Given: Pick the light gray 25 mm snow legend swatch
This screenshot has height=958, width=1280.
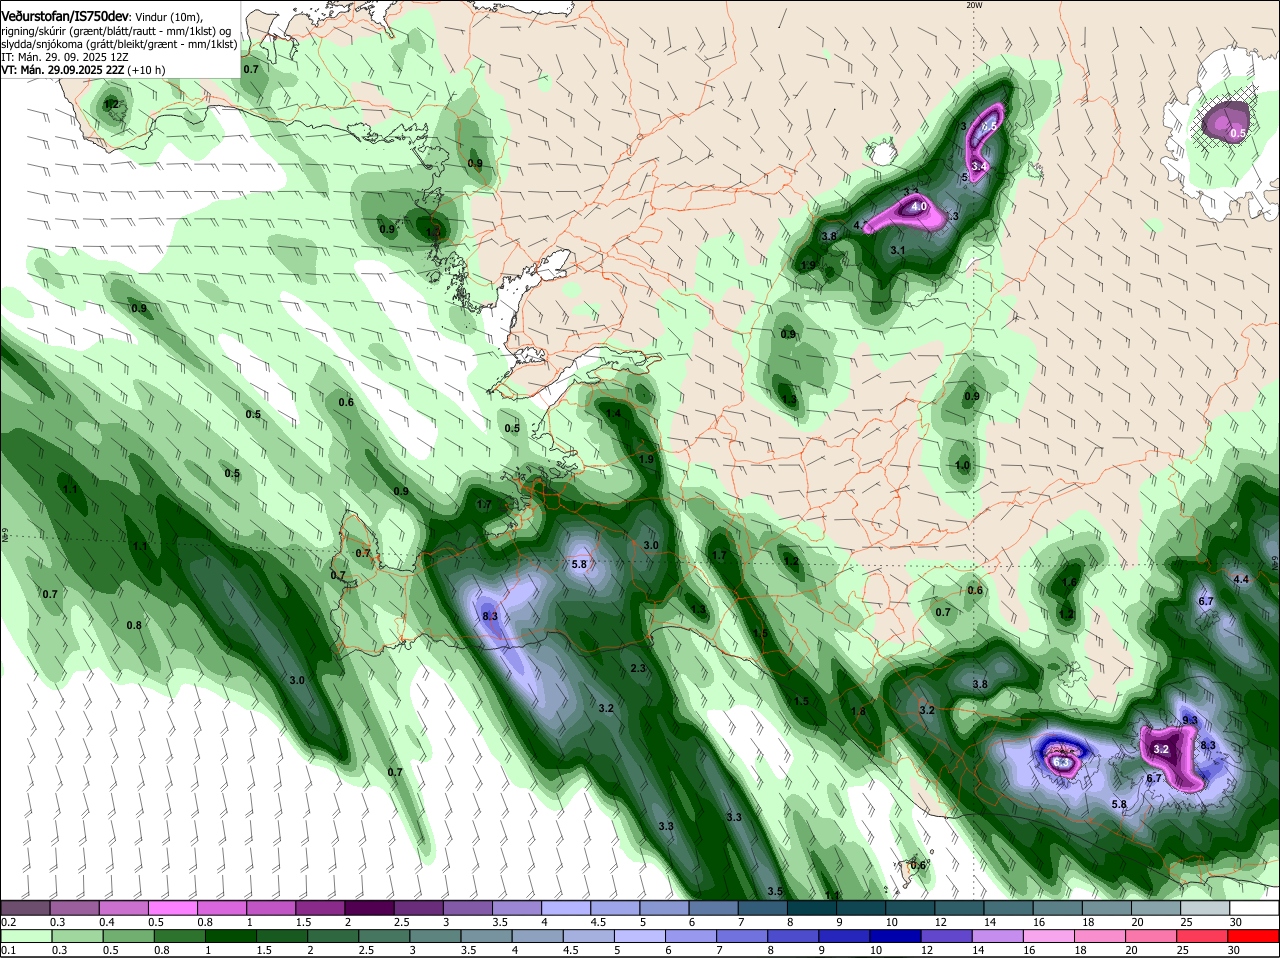Looking at the screenshot, I should [1204, 908].
